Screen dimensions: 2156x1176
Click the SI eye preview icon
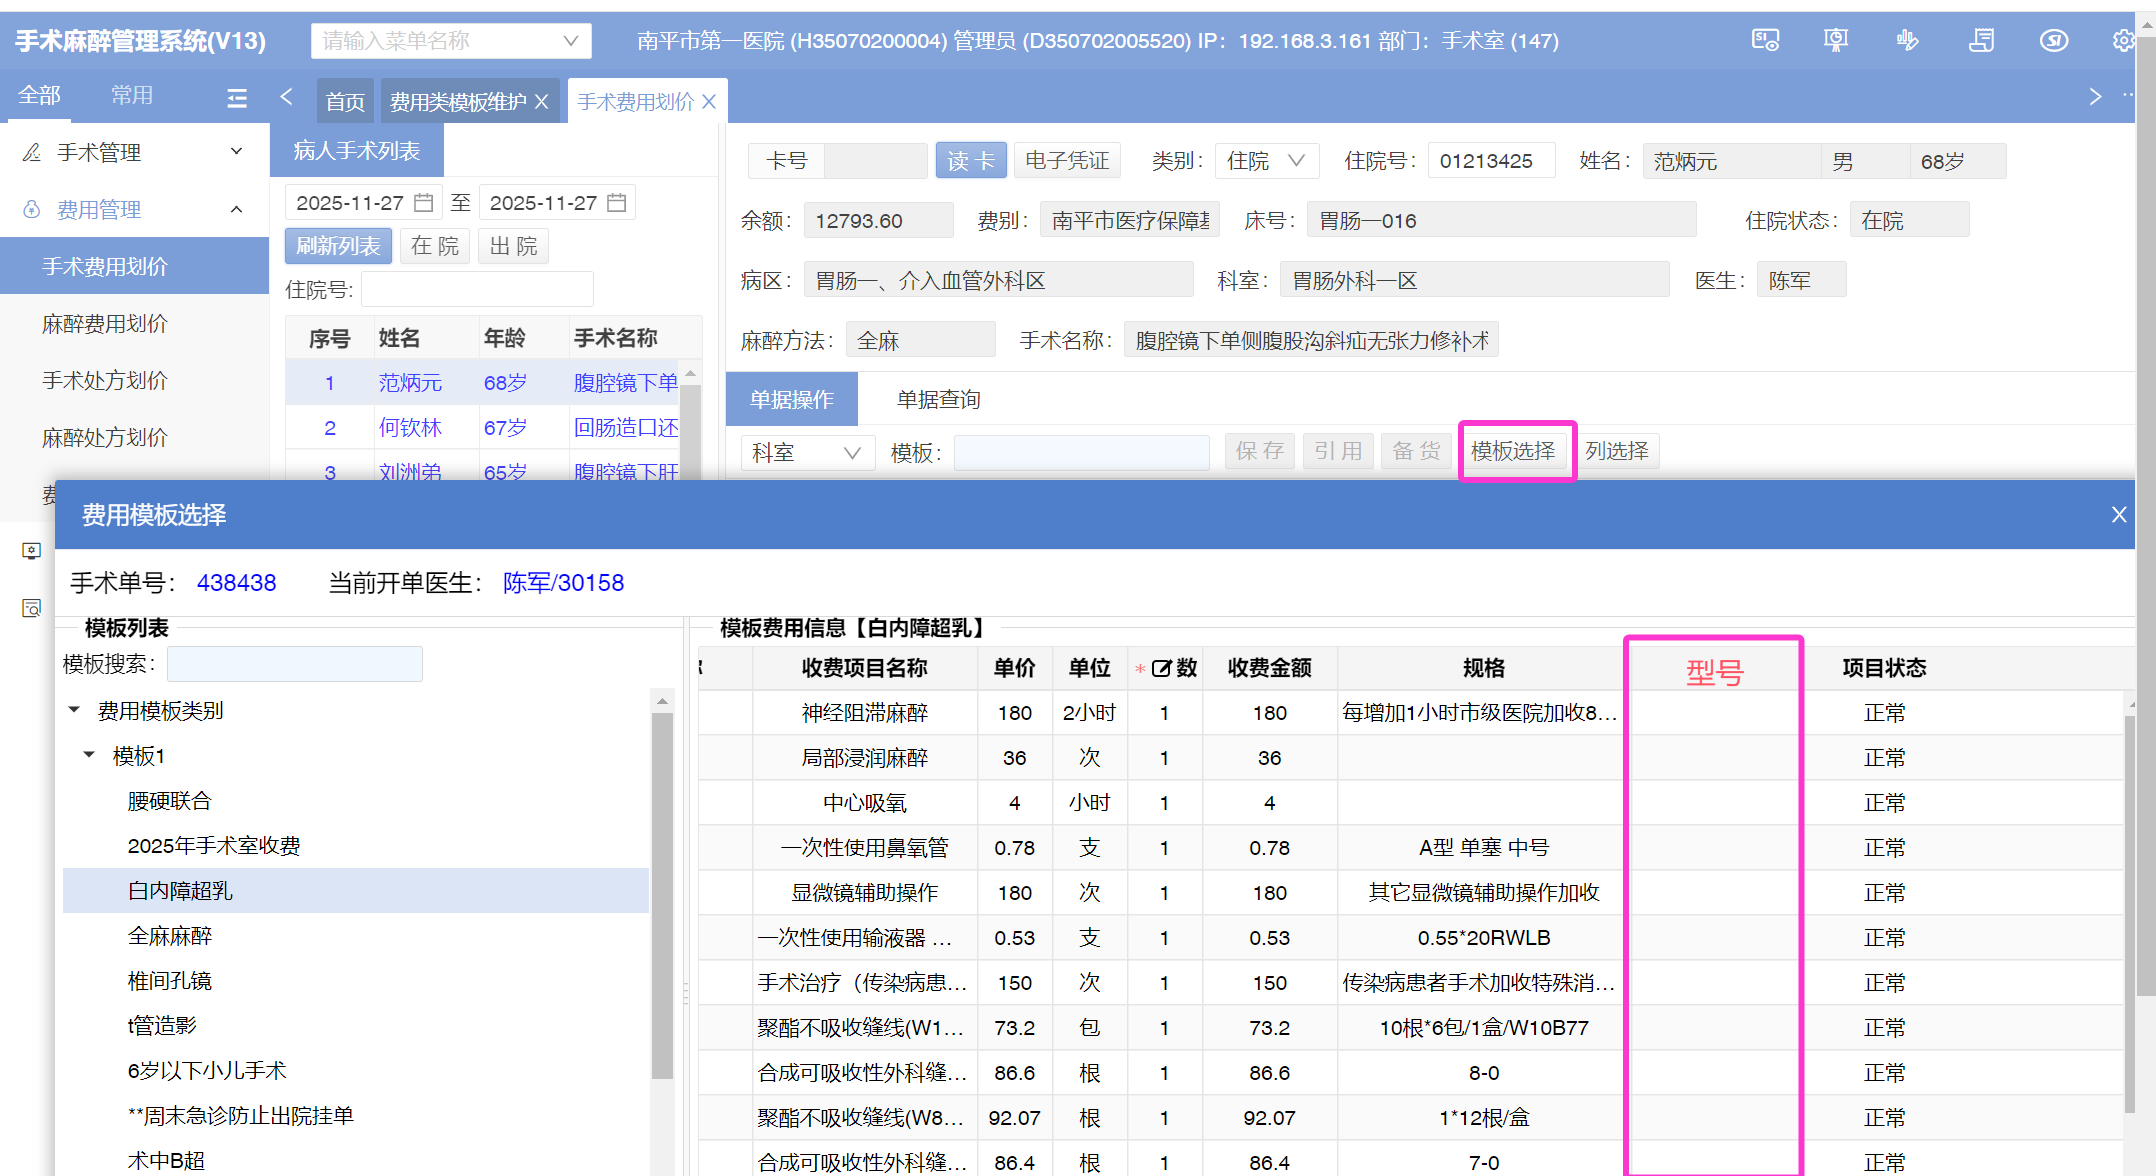(x=1765, y=41)
